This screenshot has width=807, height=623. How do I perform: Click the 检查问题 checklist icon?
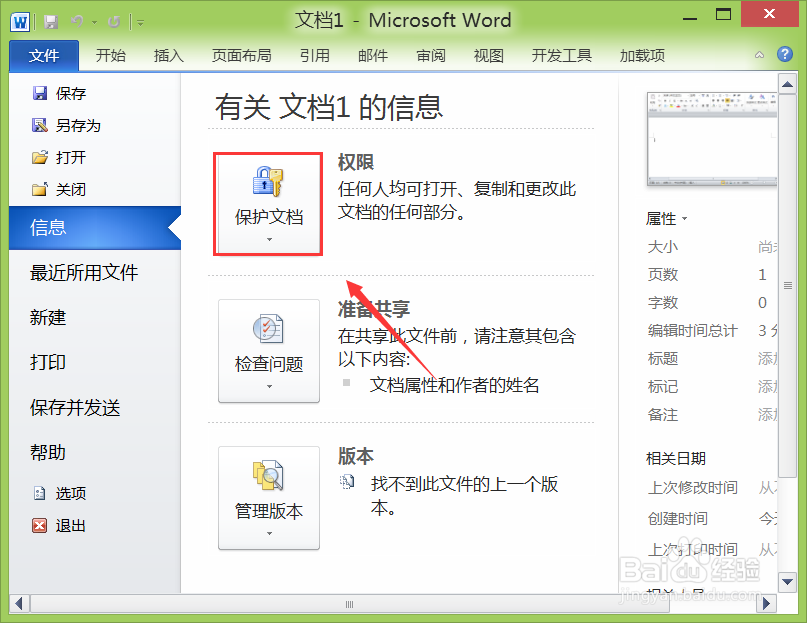(268, 328)
